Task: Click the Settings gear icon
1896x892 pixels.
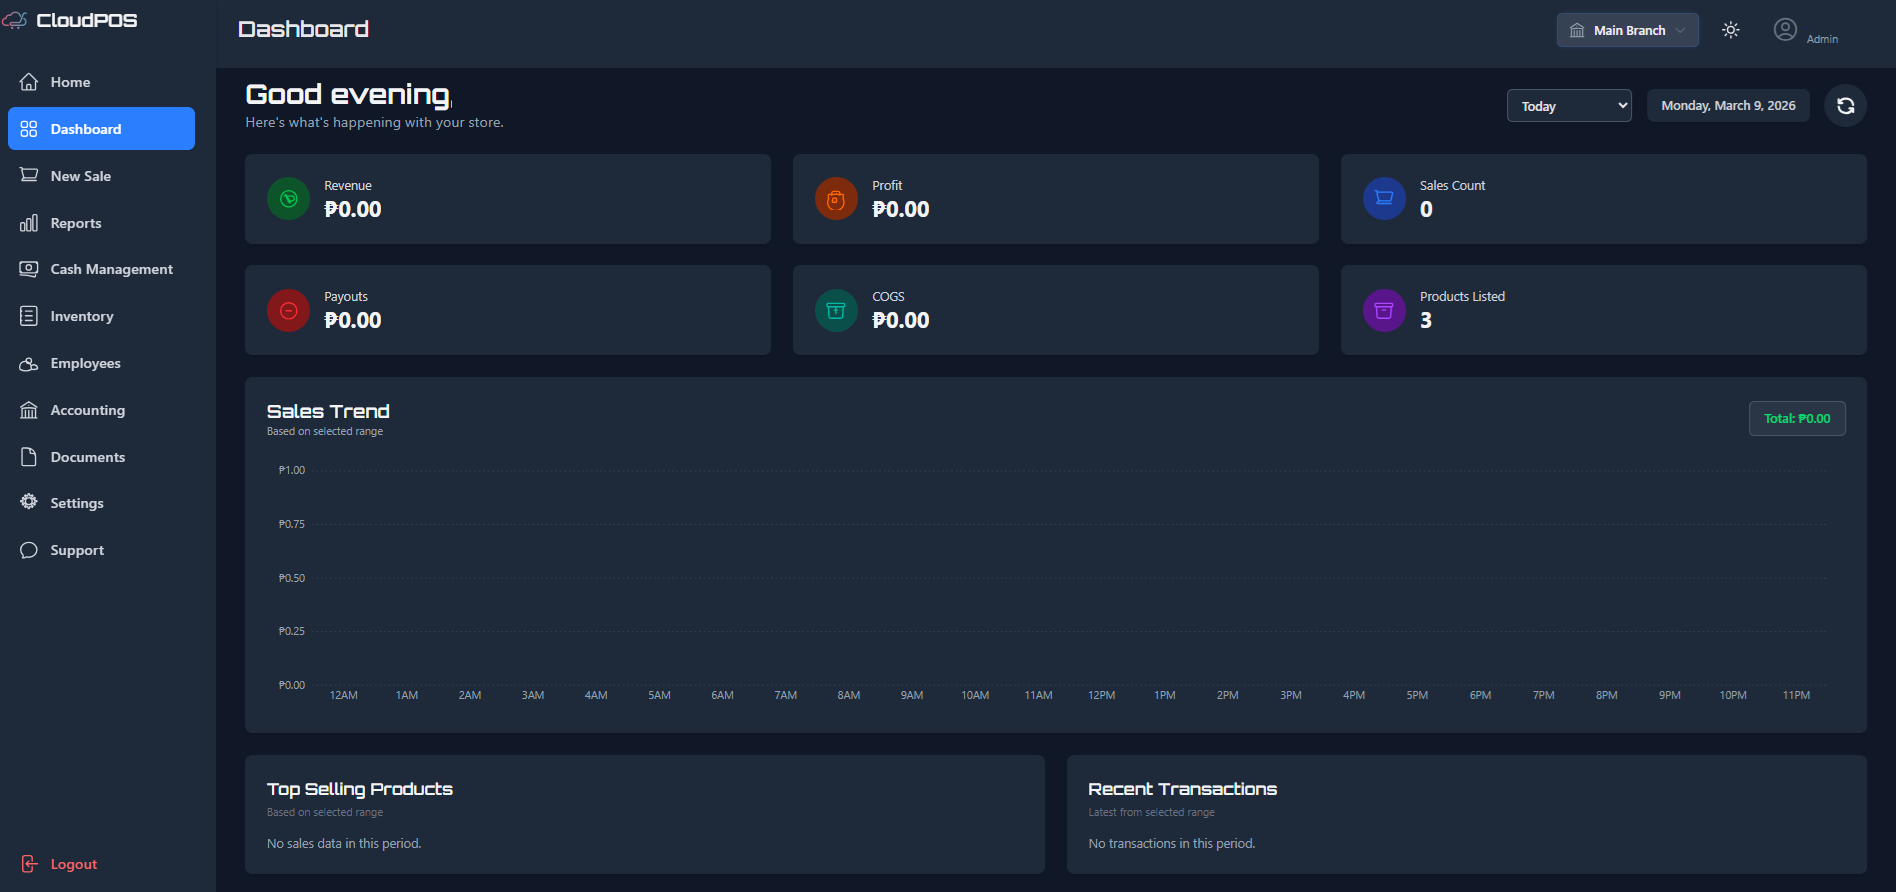Action: click(x=29, y=502)
